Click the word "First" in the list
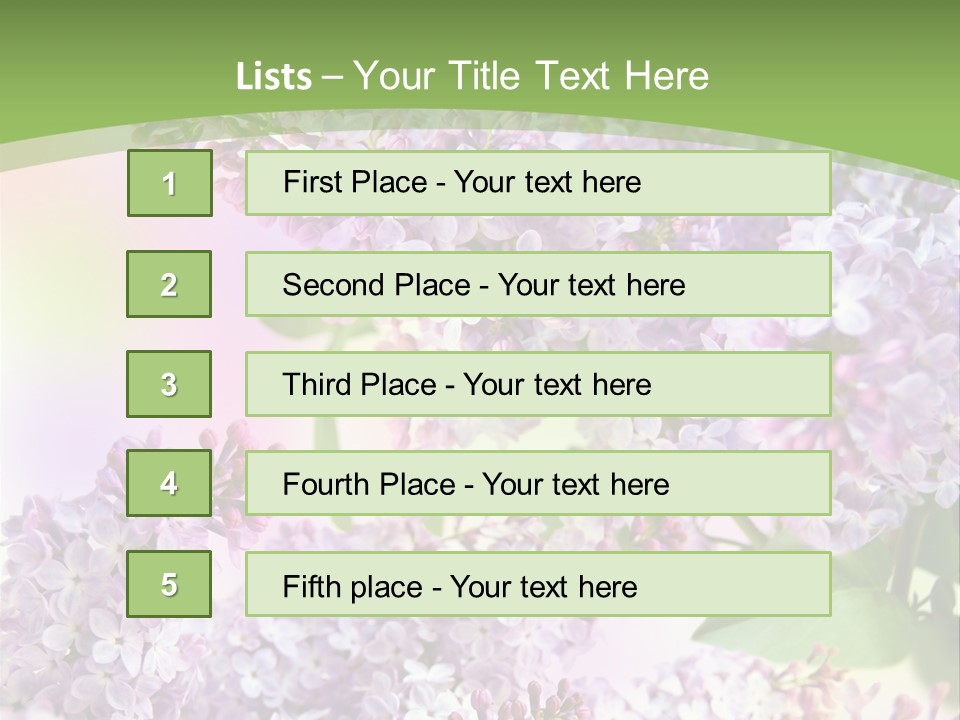The image size is (960, 720). pos(310,182)
